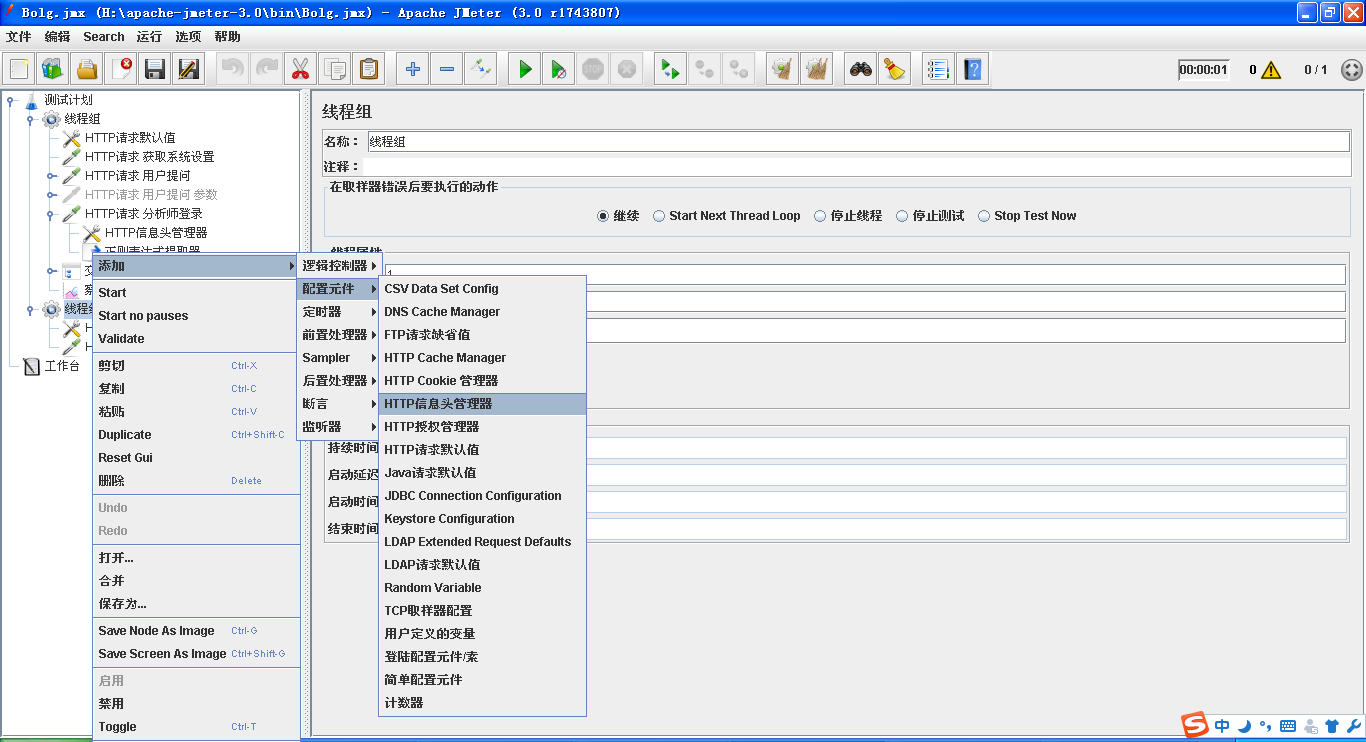
Task: Click Duplicate in context menu
Action: point(196,435)
